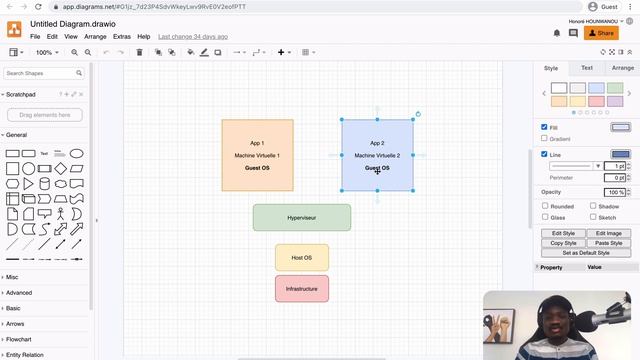Click the search shapes magnifier icon
The image size is (640, 360).
(79, 73)
